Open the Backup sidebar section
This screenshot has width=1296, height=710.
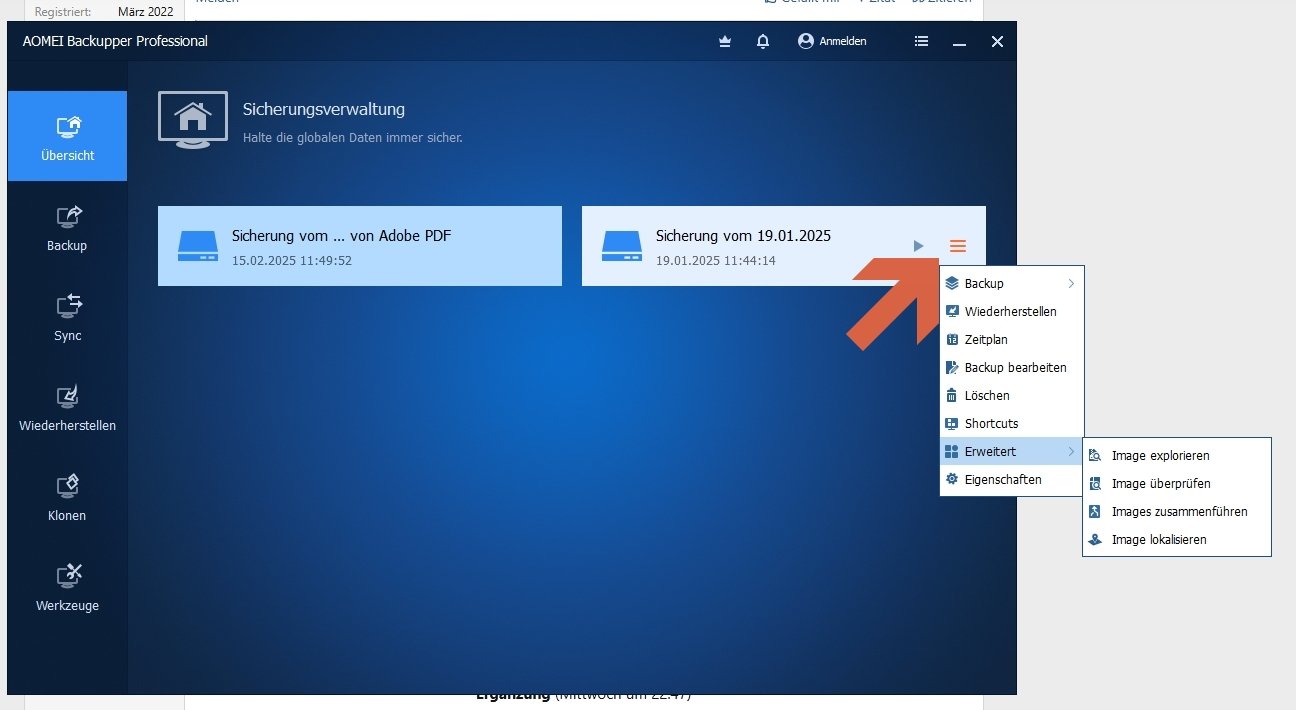(x=68, y=228)
